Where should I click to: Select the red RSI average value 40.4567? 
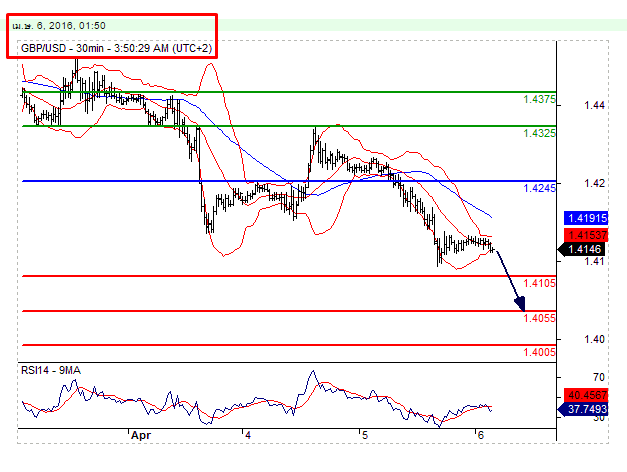click(x=586, y=395)
